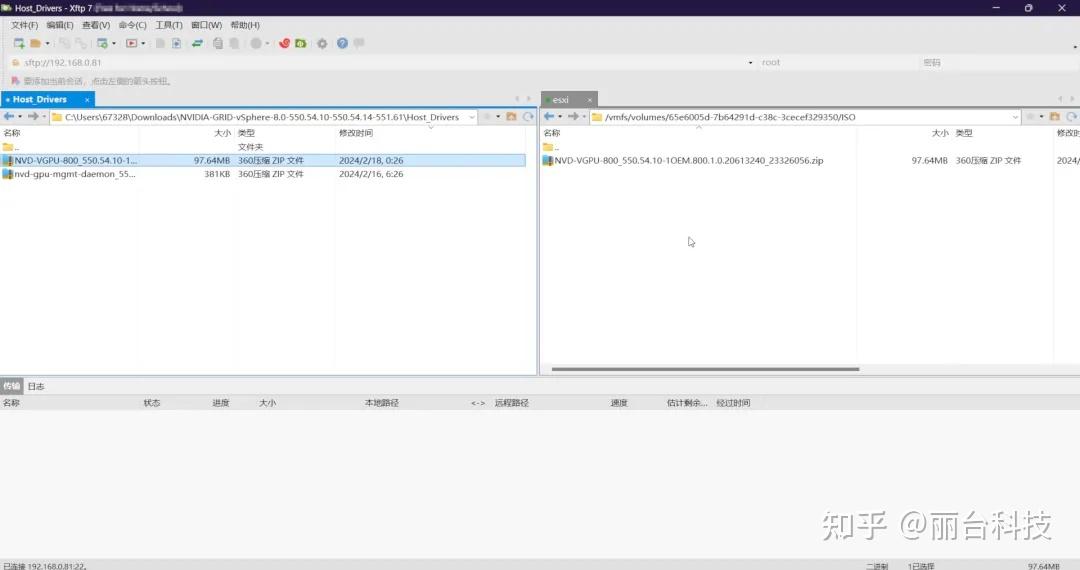Click the remote pane horizontal scrollbar
Viewport: 1080px width, 570px height.
point(705,369)
